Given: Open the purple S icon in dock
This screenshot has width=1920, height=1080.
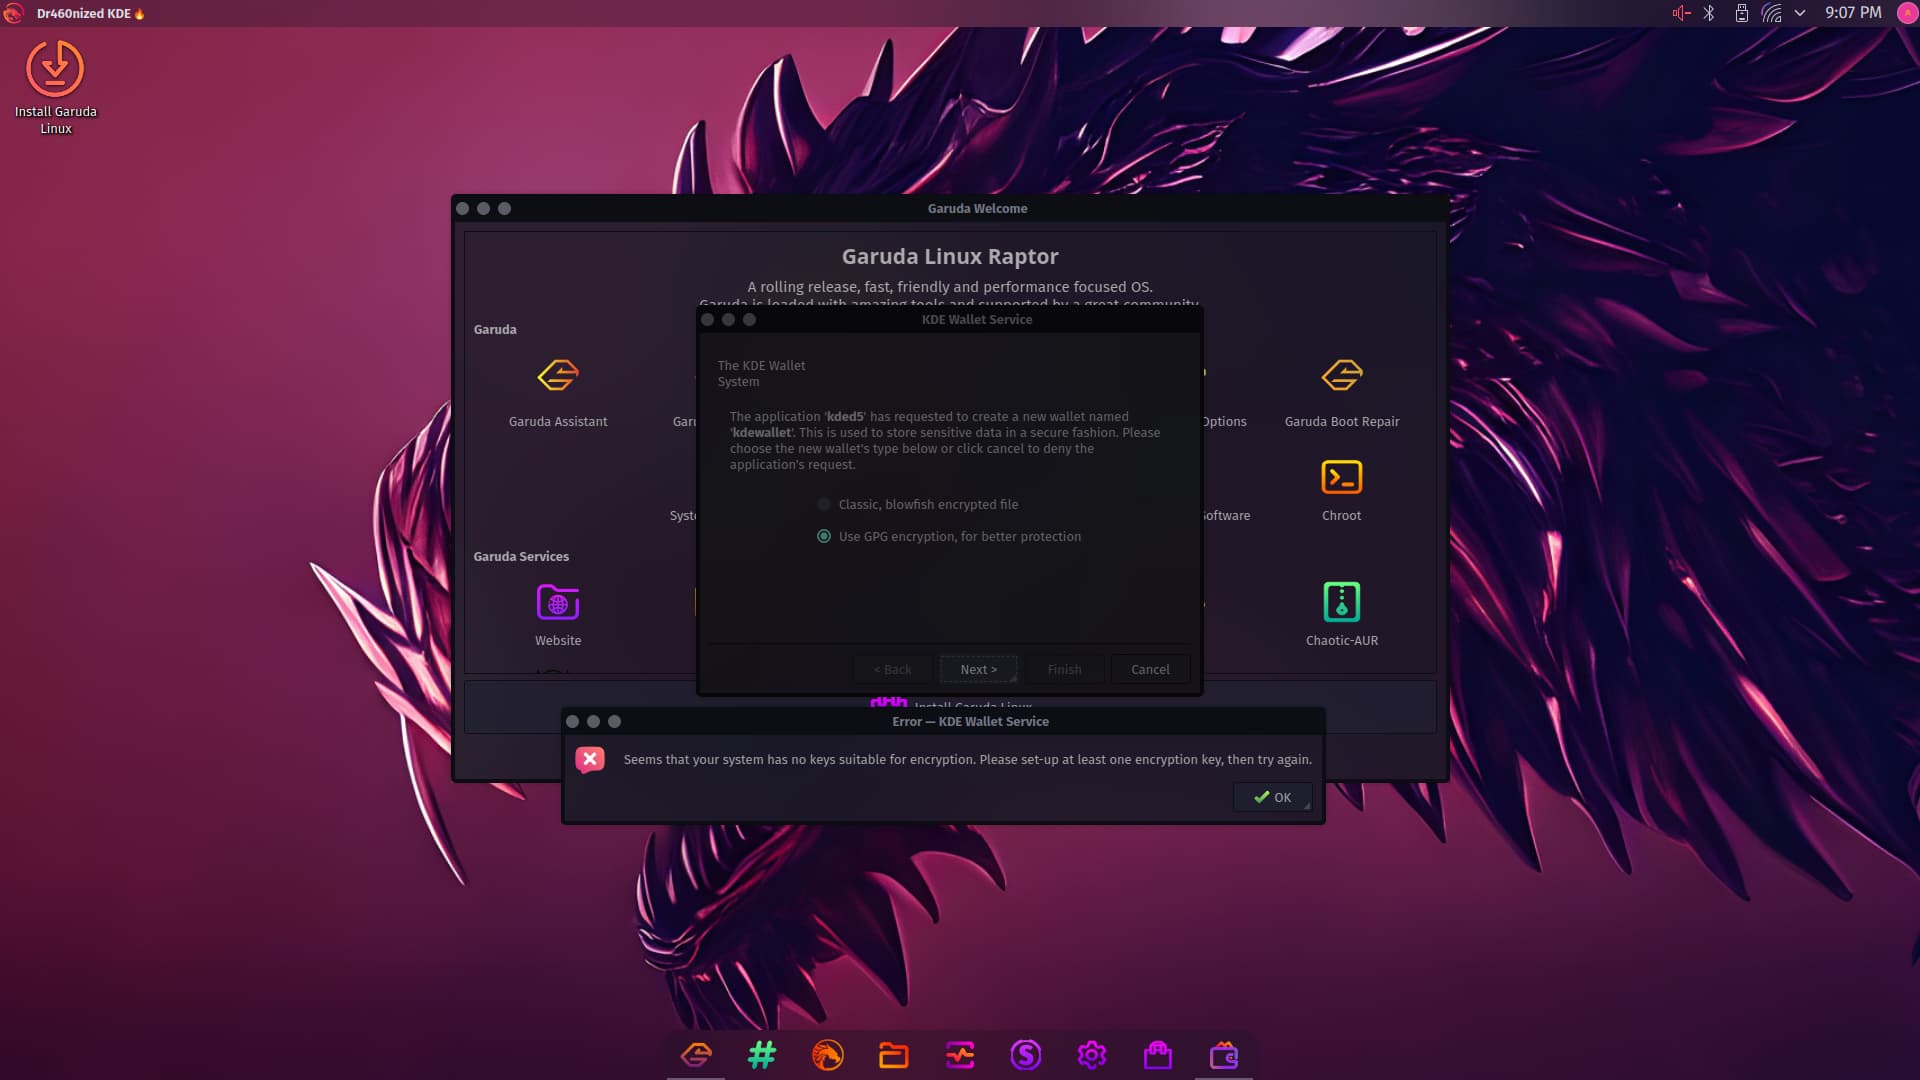Looking at the screenshot, I should pyautogui.click(x=1026, y=1055).
